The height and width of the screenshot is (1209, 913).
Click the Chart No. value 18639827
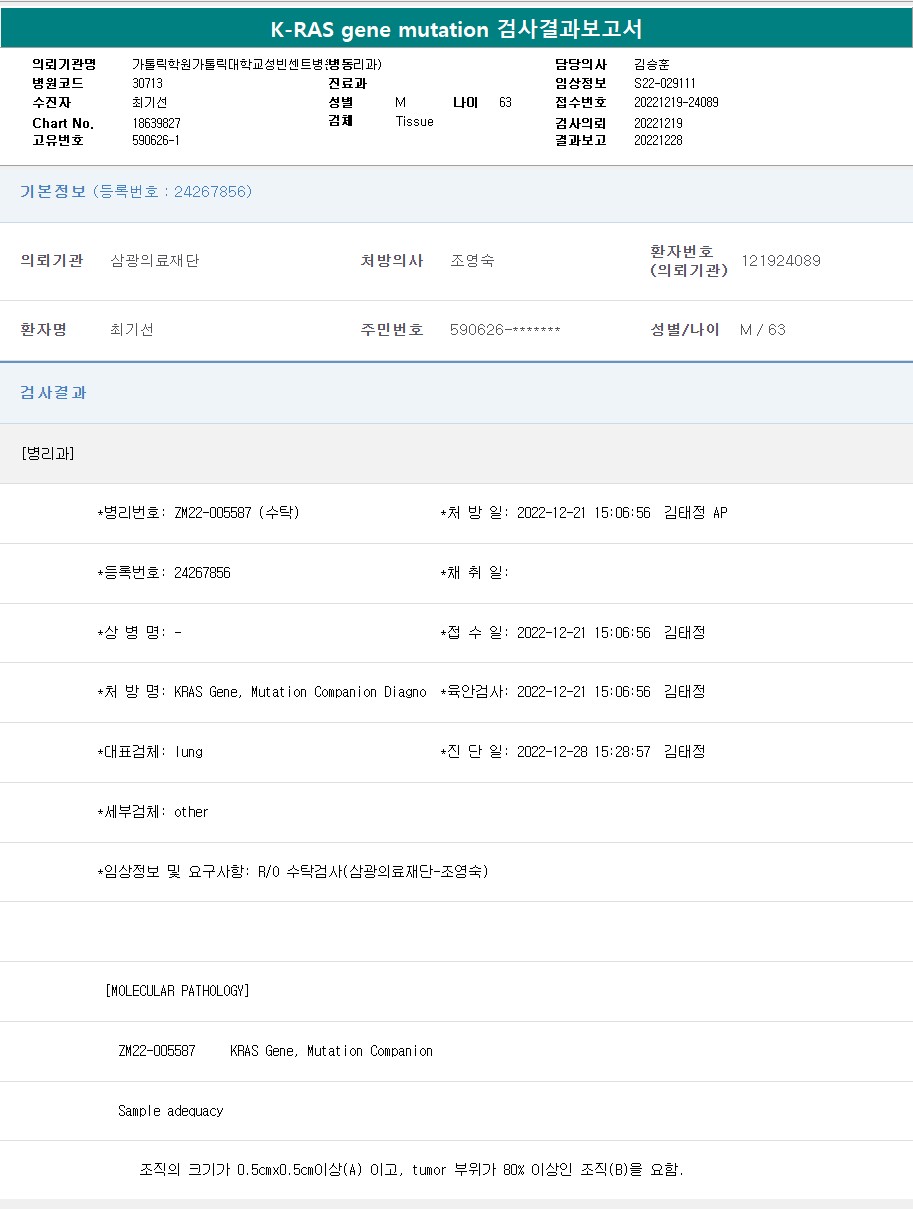click(x=156, y=123)
